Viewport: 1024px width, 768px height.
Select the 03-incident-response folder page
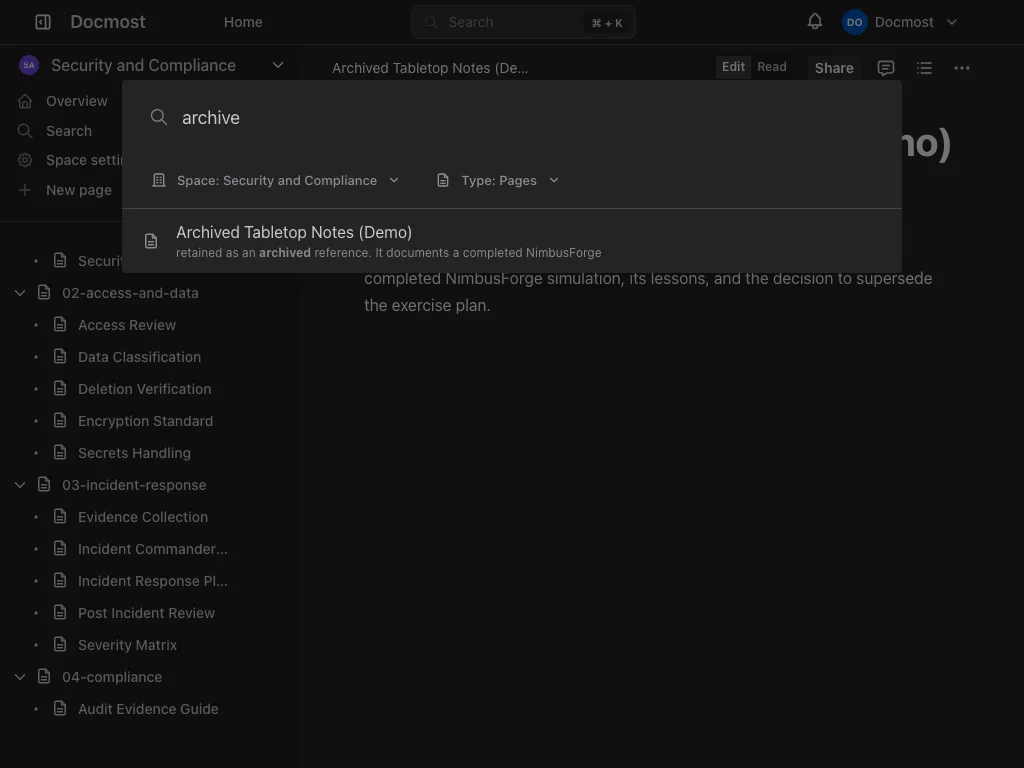134,485
